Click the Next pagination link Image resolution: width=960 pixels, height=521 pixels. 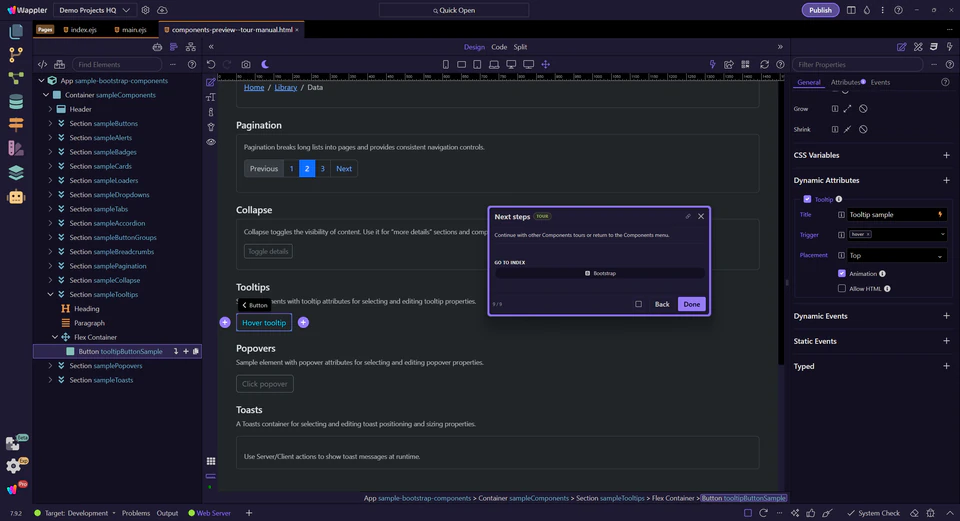click(x=344, y=169)
